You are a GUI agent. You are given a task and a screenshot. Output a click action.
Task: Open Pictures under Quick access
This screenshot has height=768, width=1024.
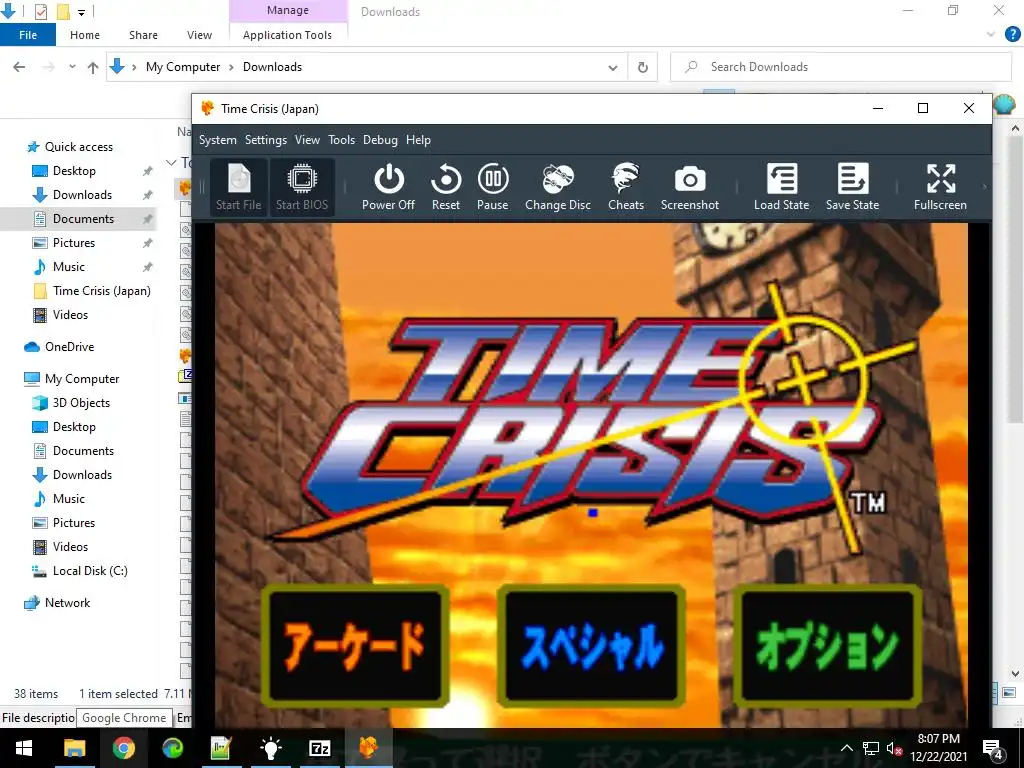pyautogui.click(x=74, y=243)
